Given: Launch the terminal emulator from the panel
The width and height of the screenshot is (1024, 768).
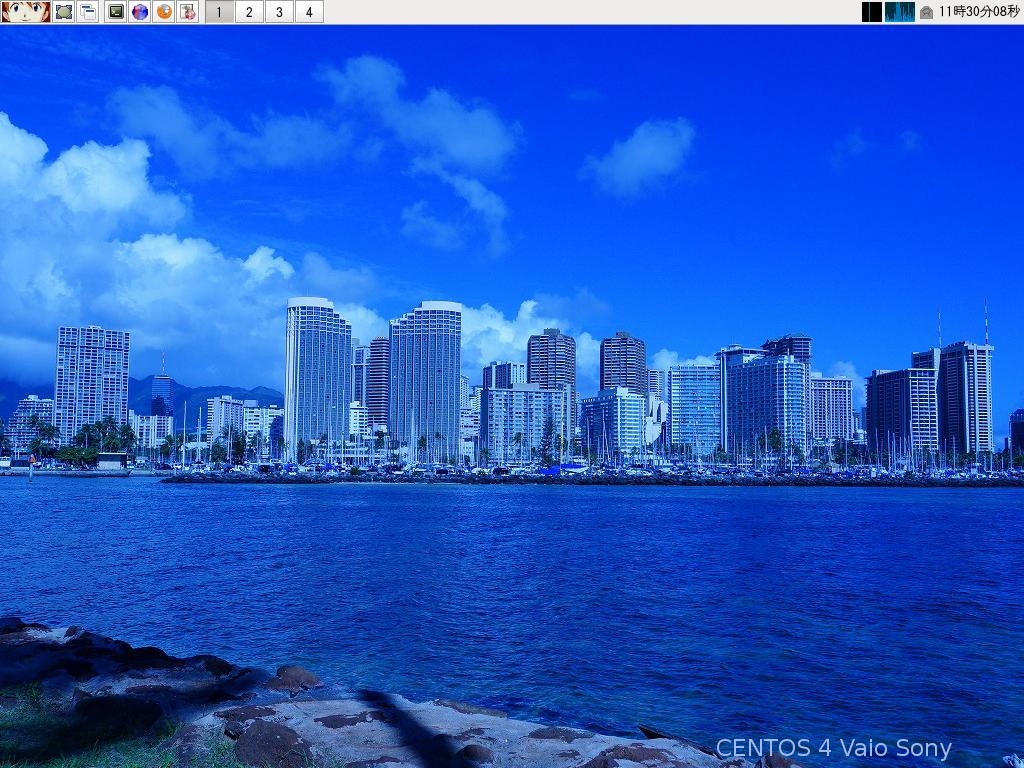Looking at the screenshot, I should [x=113, y=13].
